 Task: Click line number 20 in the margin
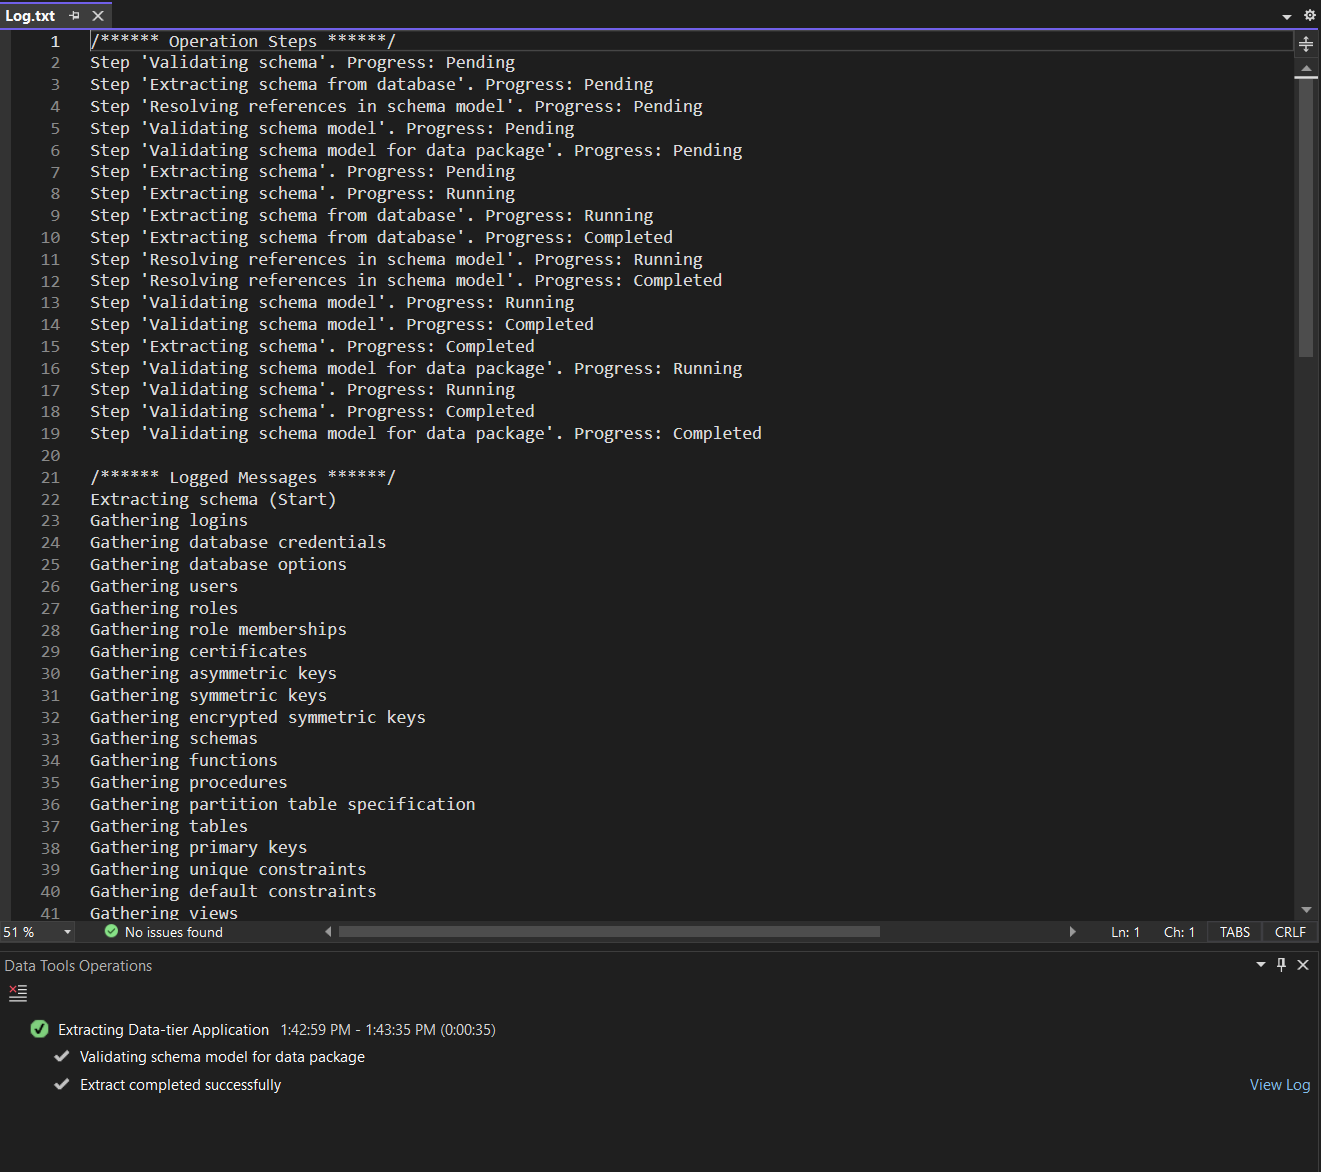pos(50,455)
